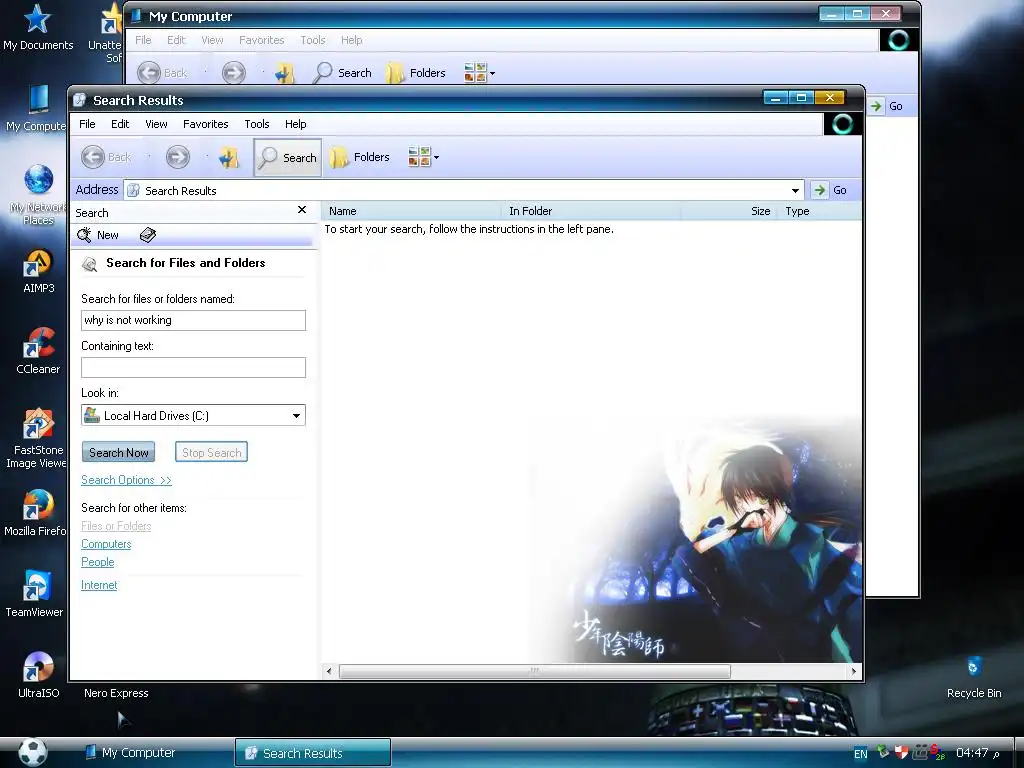Viewport: 1024px width, 768px height.
Task: Expand Search Options link
Action: [x=126, y=480]
